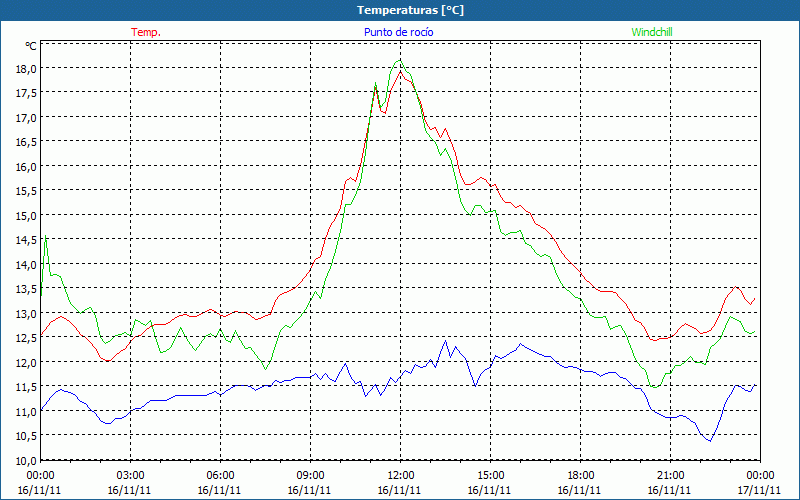Click the 18,0 y-axis value label
800x500 pixels.
click(24, 68)
